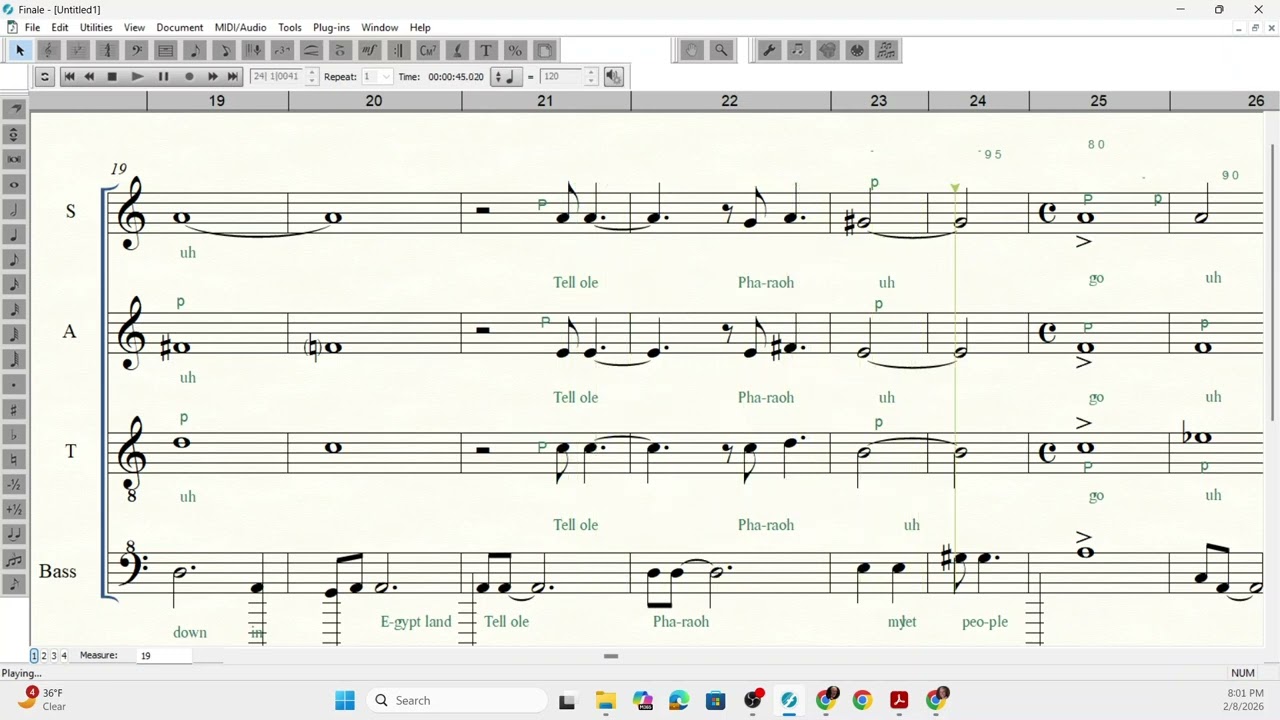
Task: Open the wrench Special Tools icon
Action: 769,50
